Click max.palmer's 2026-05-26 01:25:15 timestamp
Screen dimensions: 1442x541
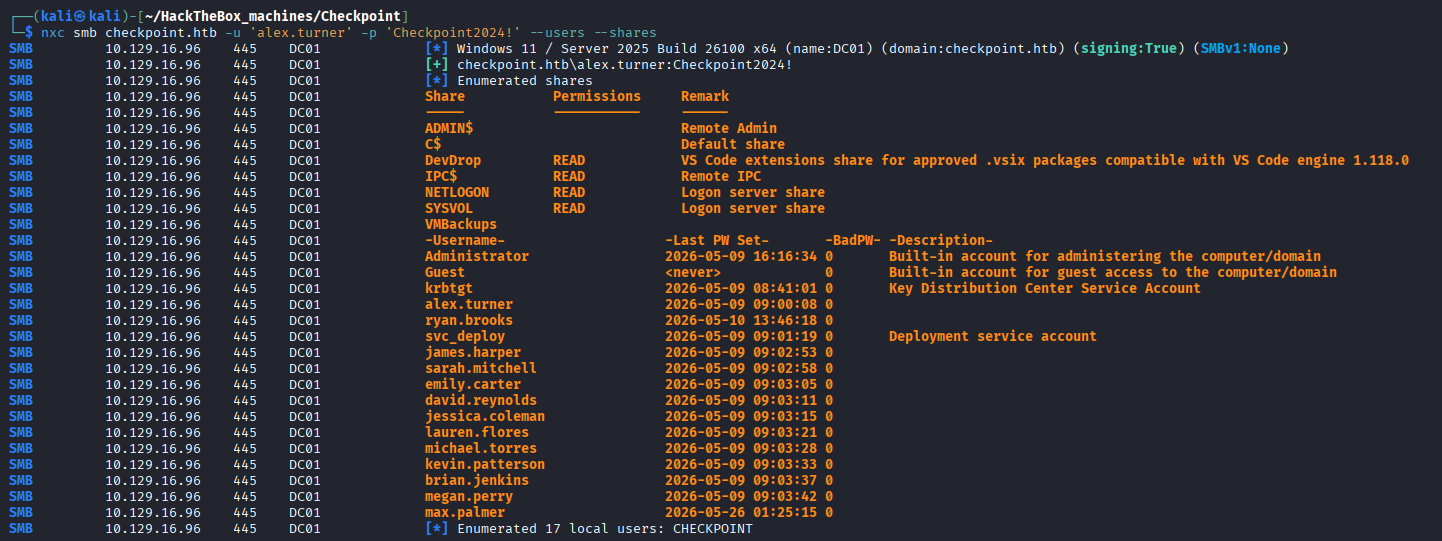pos(741,512)
